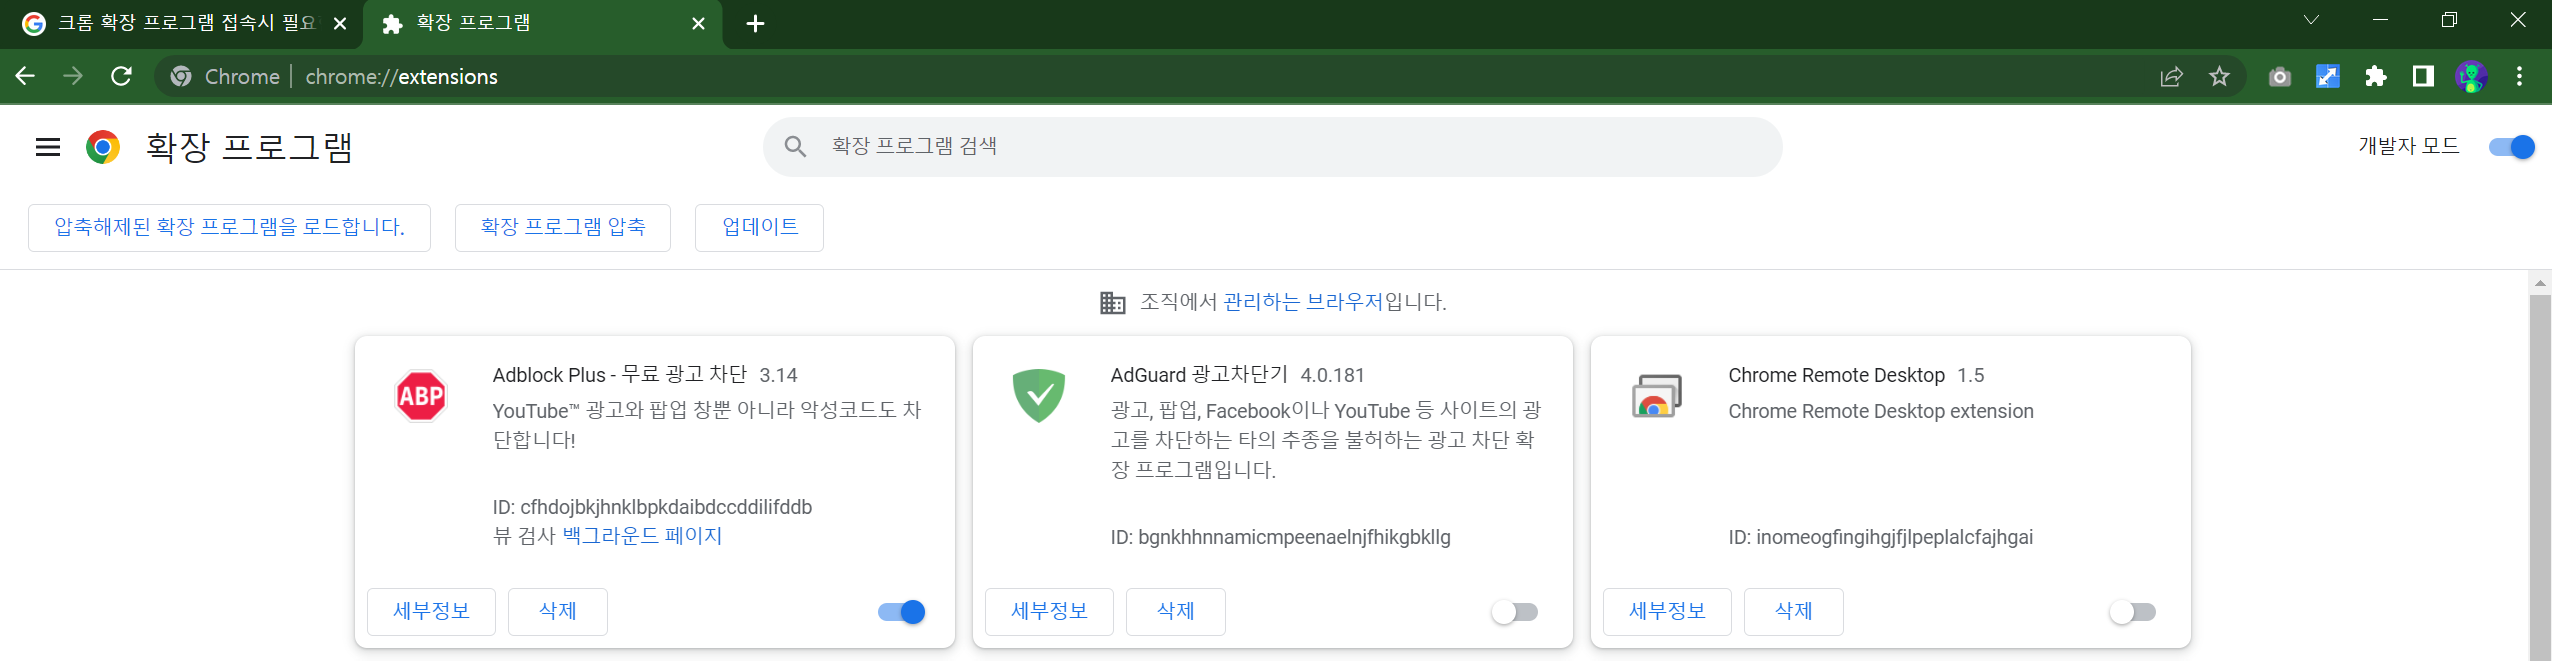Open the tab search chevron
Viewport: 2554px width, 667px height.
tap(2311, 20)
